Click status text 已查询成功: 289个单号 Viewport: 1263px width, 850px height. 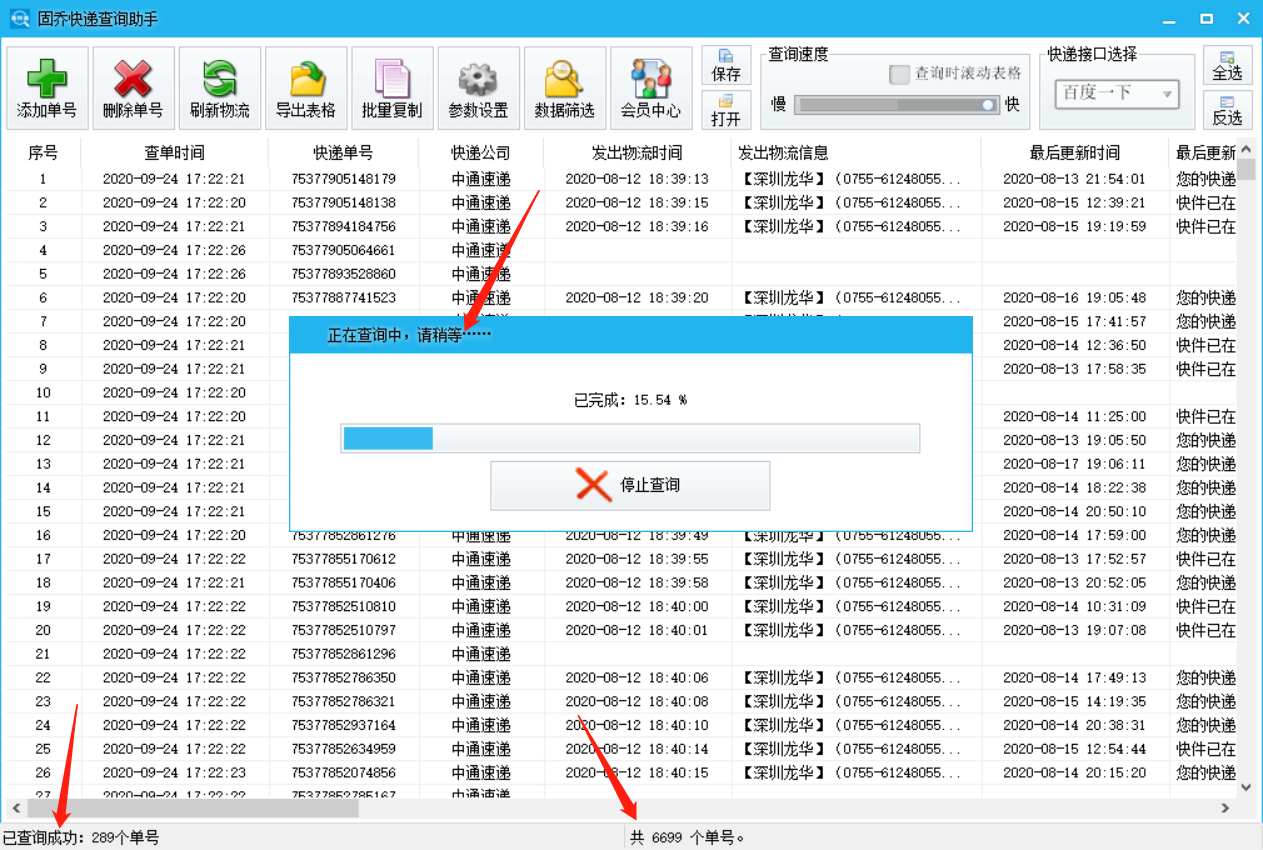tap(81, 838)
